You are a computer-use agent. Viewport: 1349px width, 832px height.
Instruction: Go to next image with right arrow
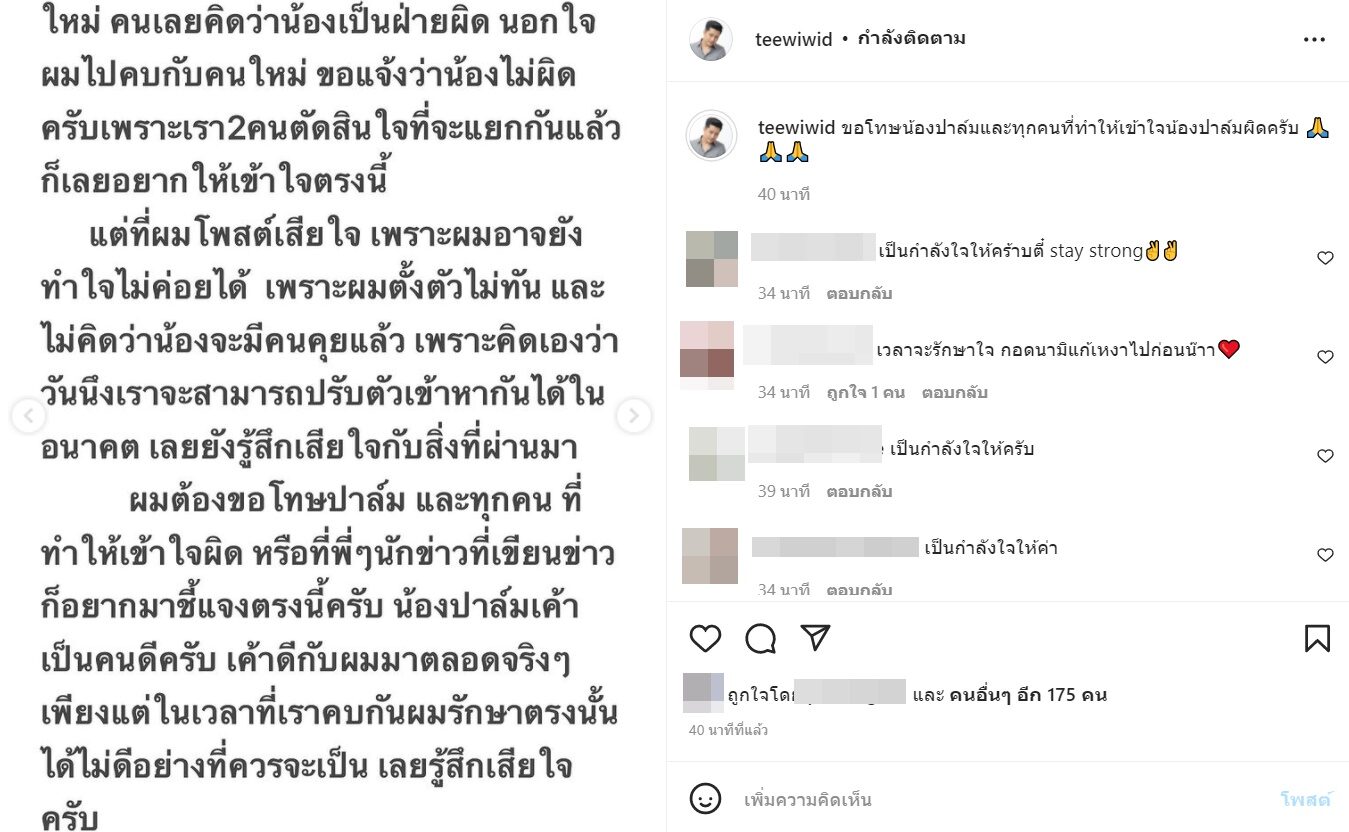[x=633, y=416]
